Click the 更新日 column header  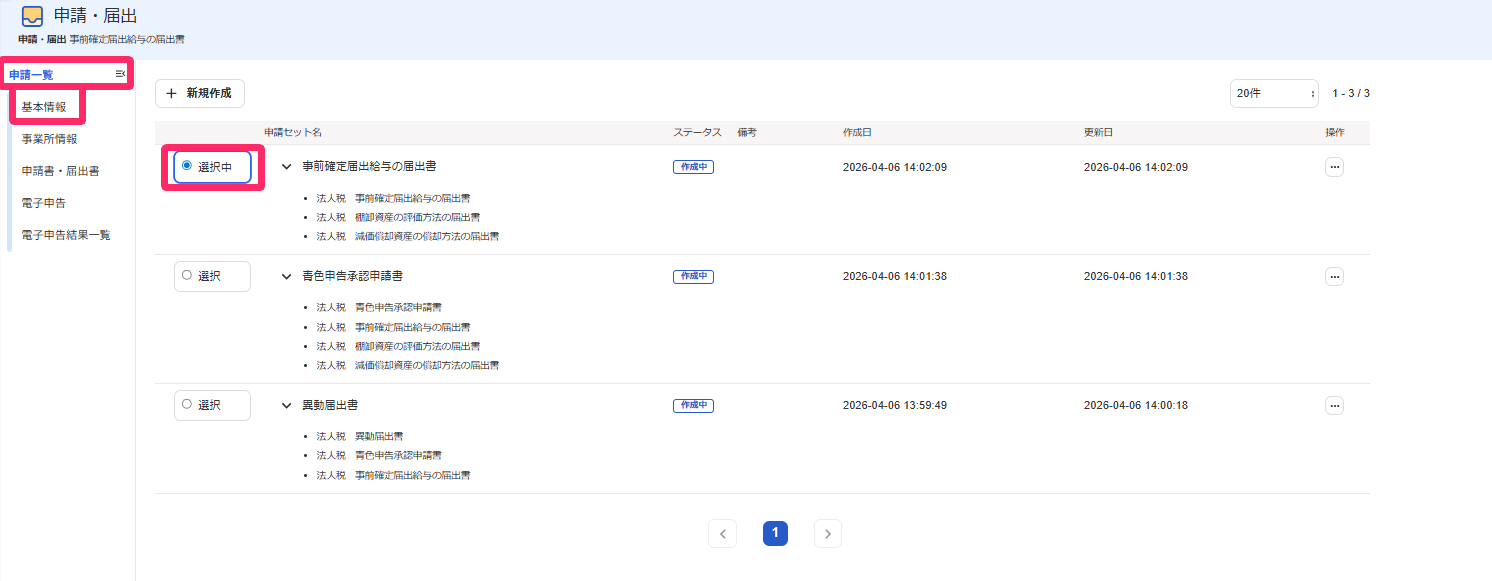(1099, 133)
